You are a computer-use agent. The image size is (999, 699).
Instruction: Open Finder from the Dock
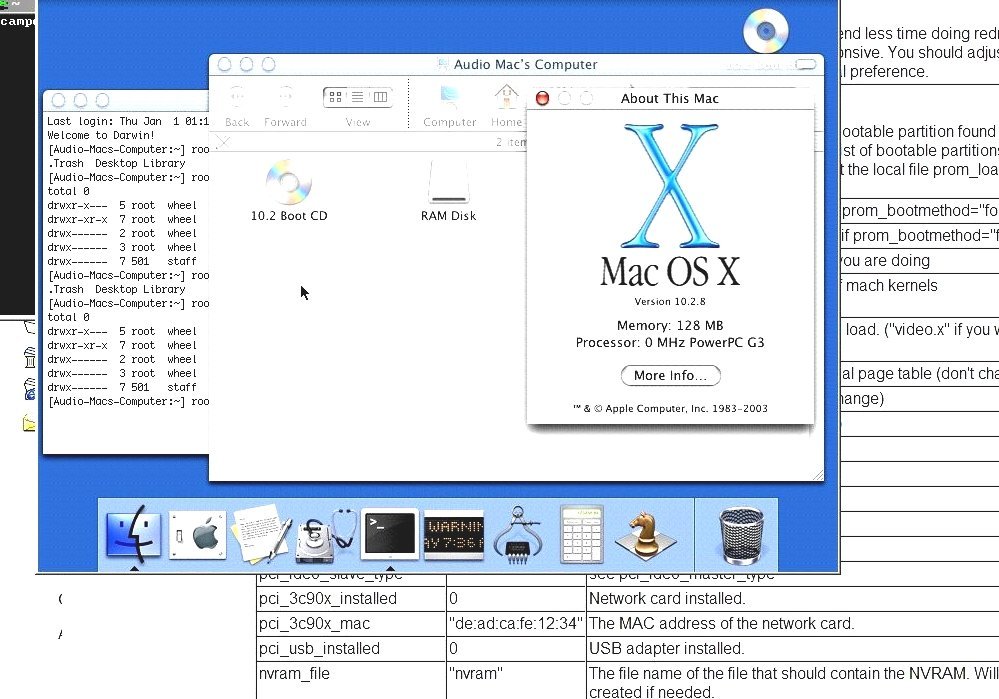point(133,535)
